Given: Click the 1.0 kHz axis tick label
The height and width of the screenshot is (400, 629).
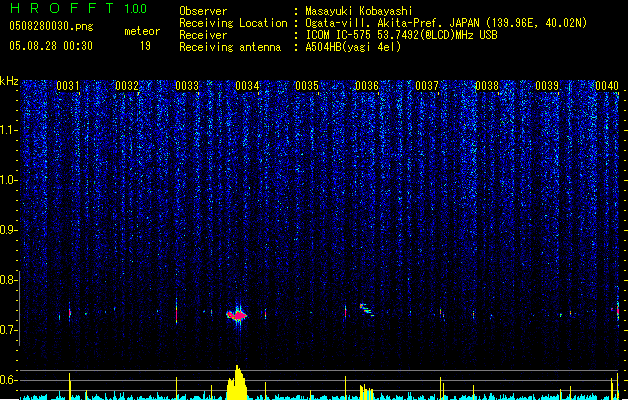Looking at the screenshot, I should (8, 180).
